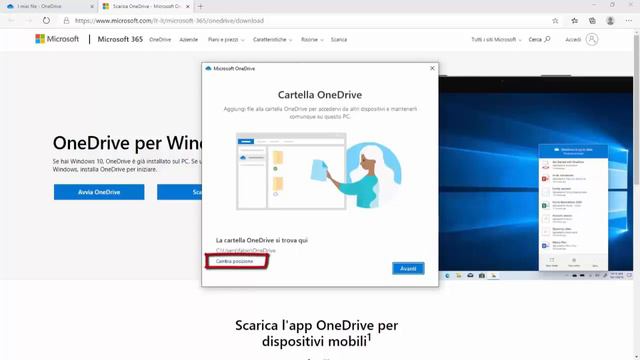Image resolution: width=640 pixels, height=360 pixels.
Task: Click the Microsoft logo on the page
Action: [x=57, y=39]
